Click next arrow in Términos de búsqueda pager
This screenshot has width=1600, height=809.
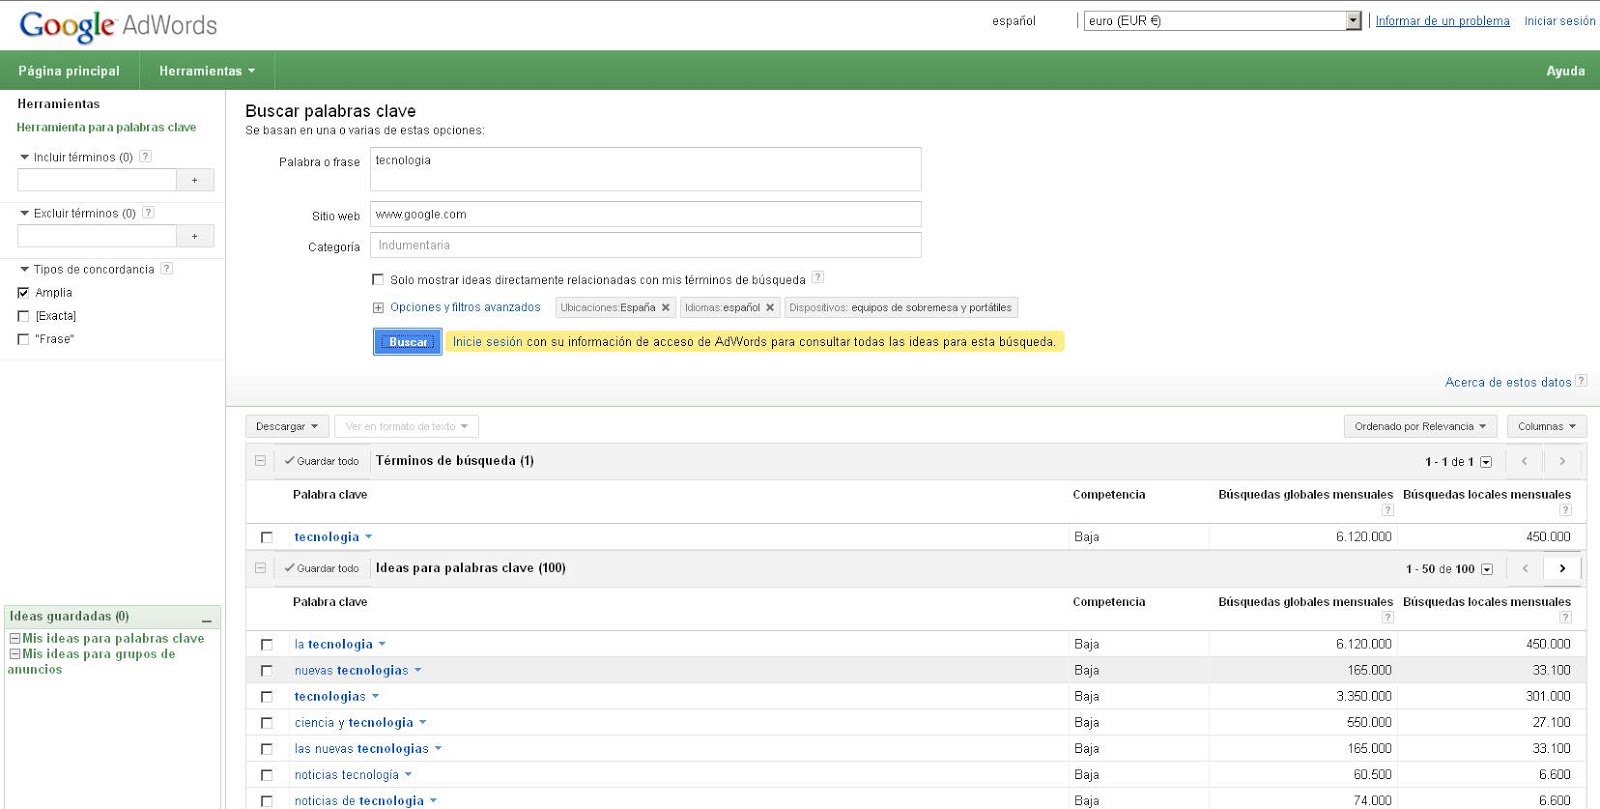pyautogui.click(x=1562, y=461)
